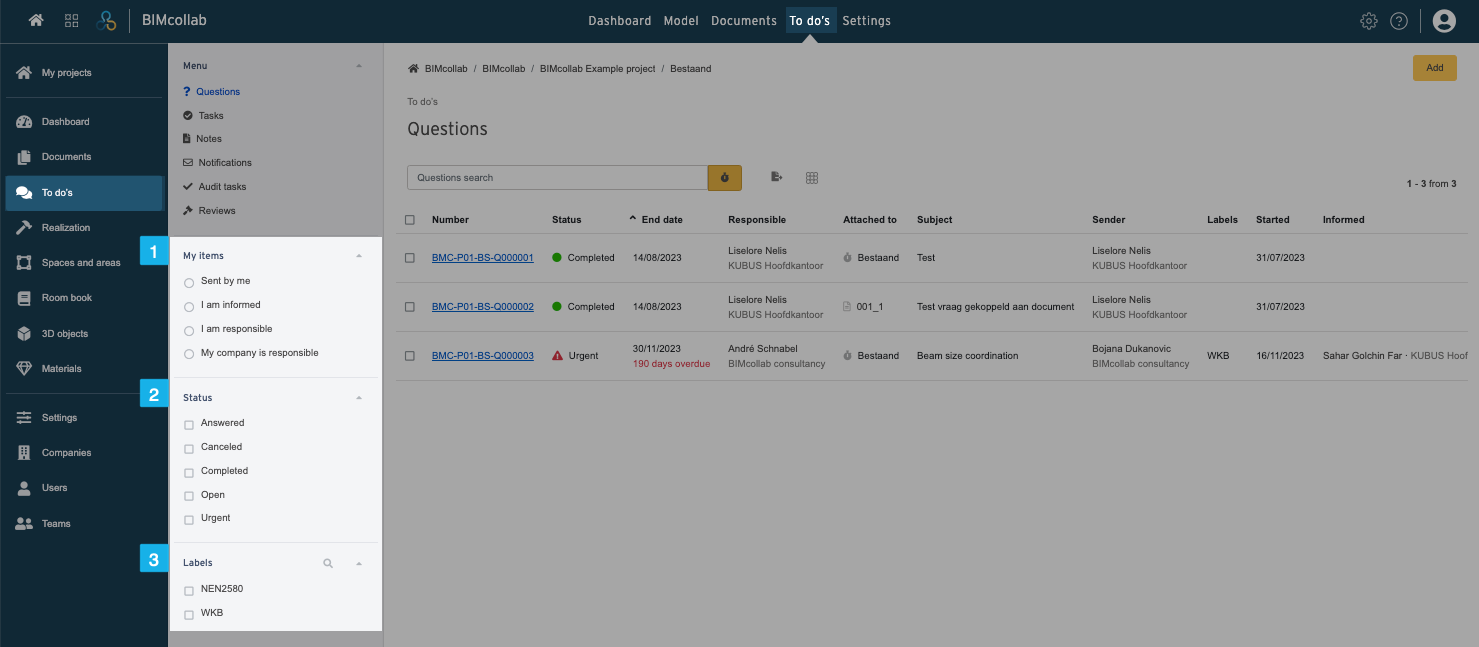Screen dimensions: 1479x647
Task: Open Tasks in the Menu panel
Action: [204, 116]
